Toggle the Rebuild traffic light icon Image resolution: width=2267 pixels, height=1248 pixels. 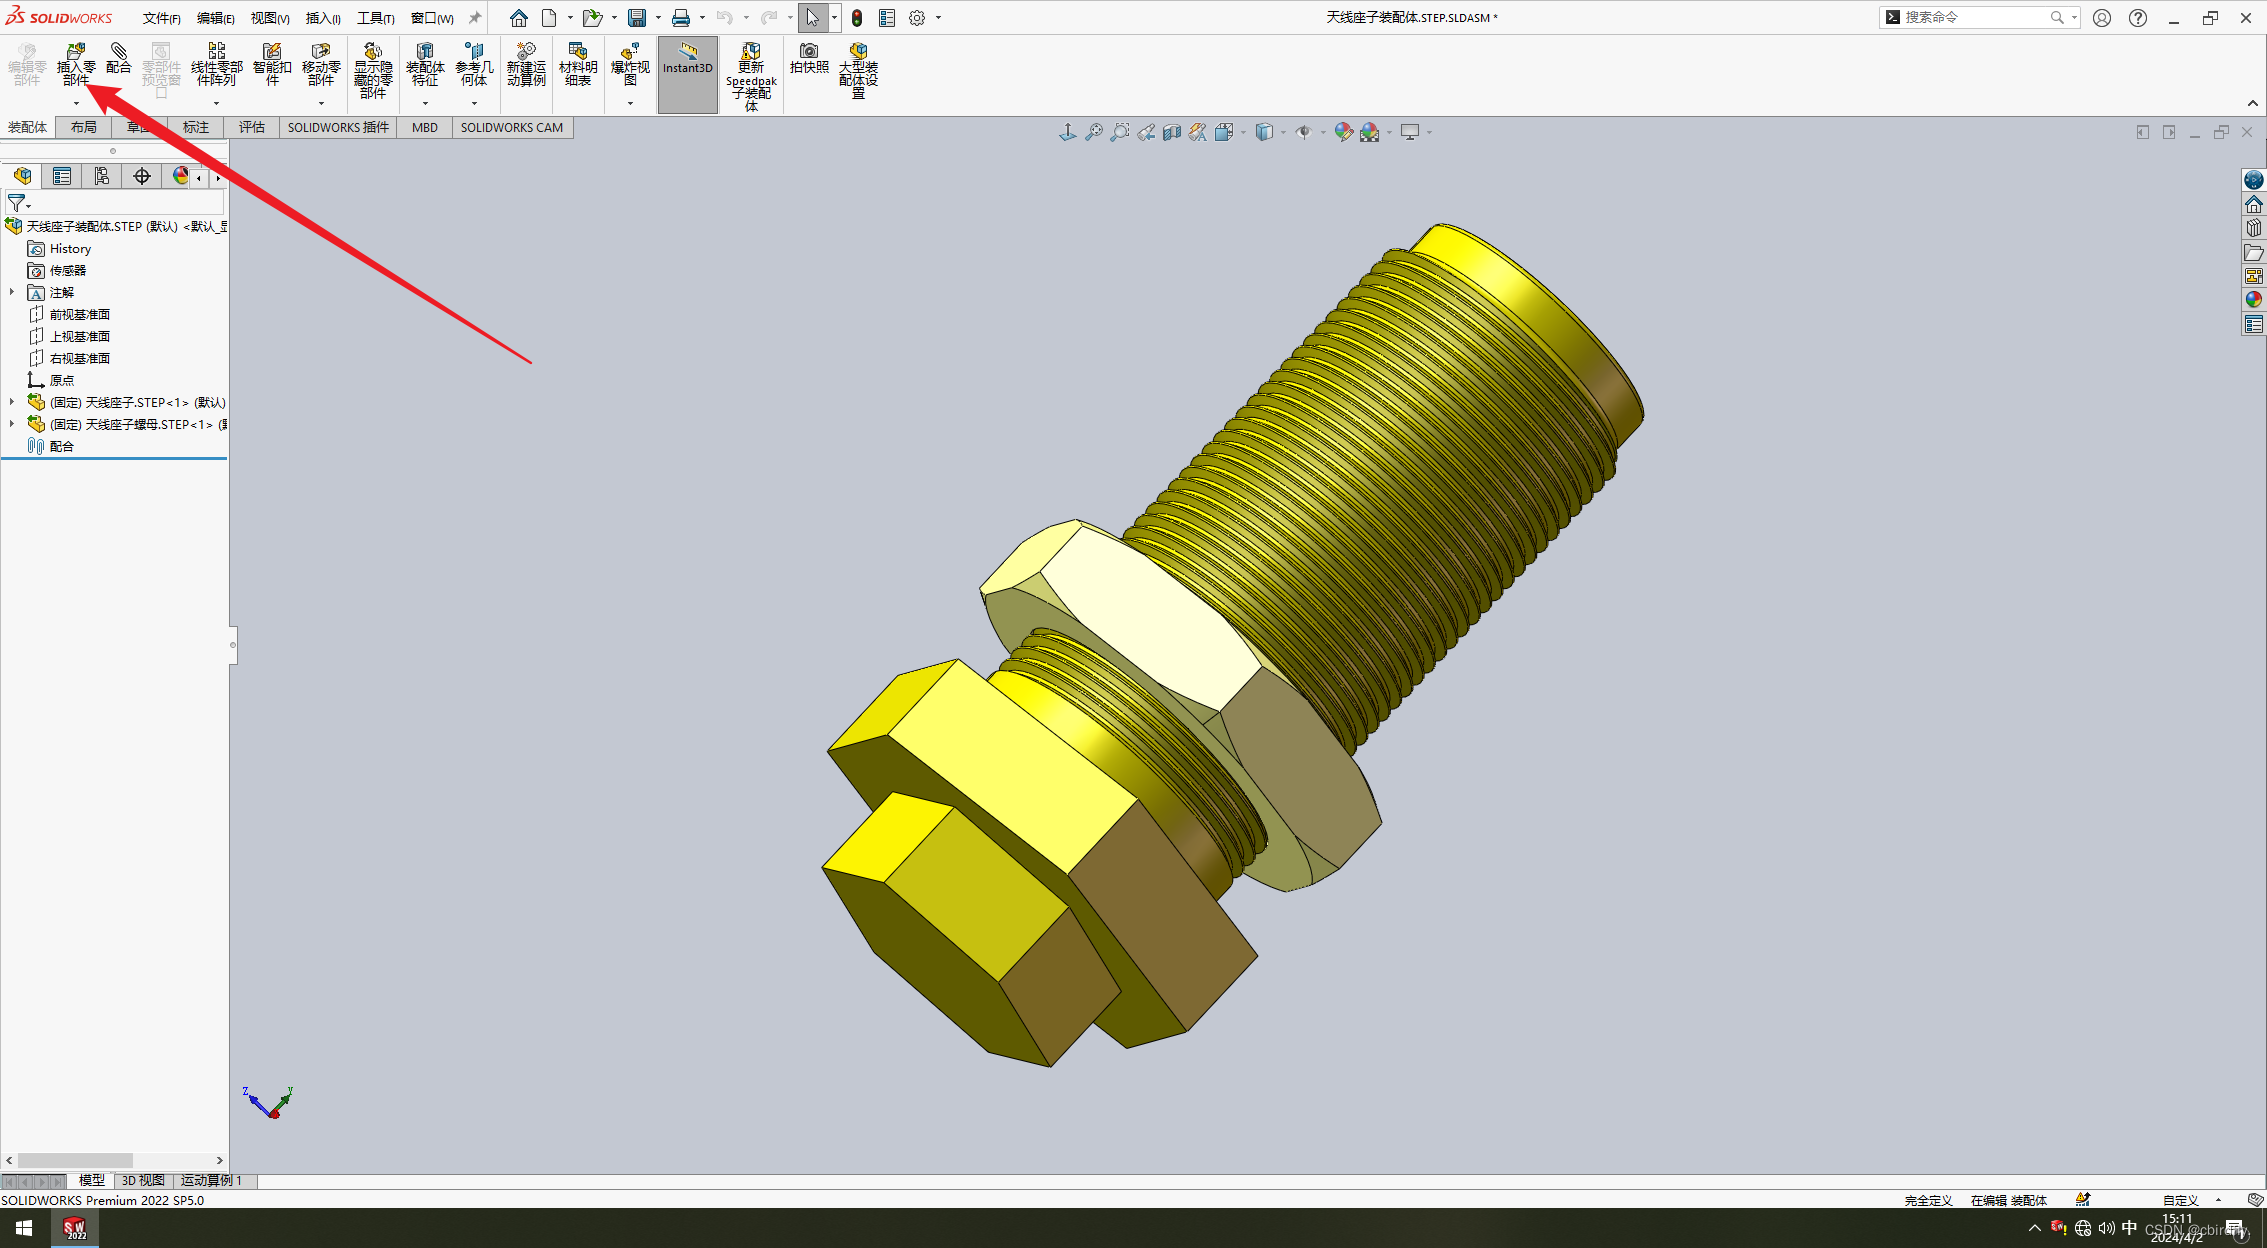(856, 18)
